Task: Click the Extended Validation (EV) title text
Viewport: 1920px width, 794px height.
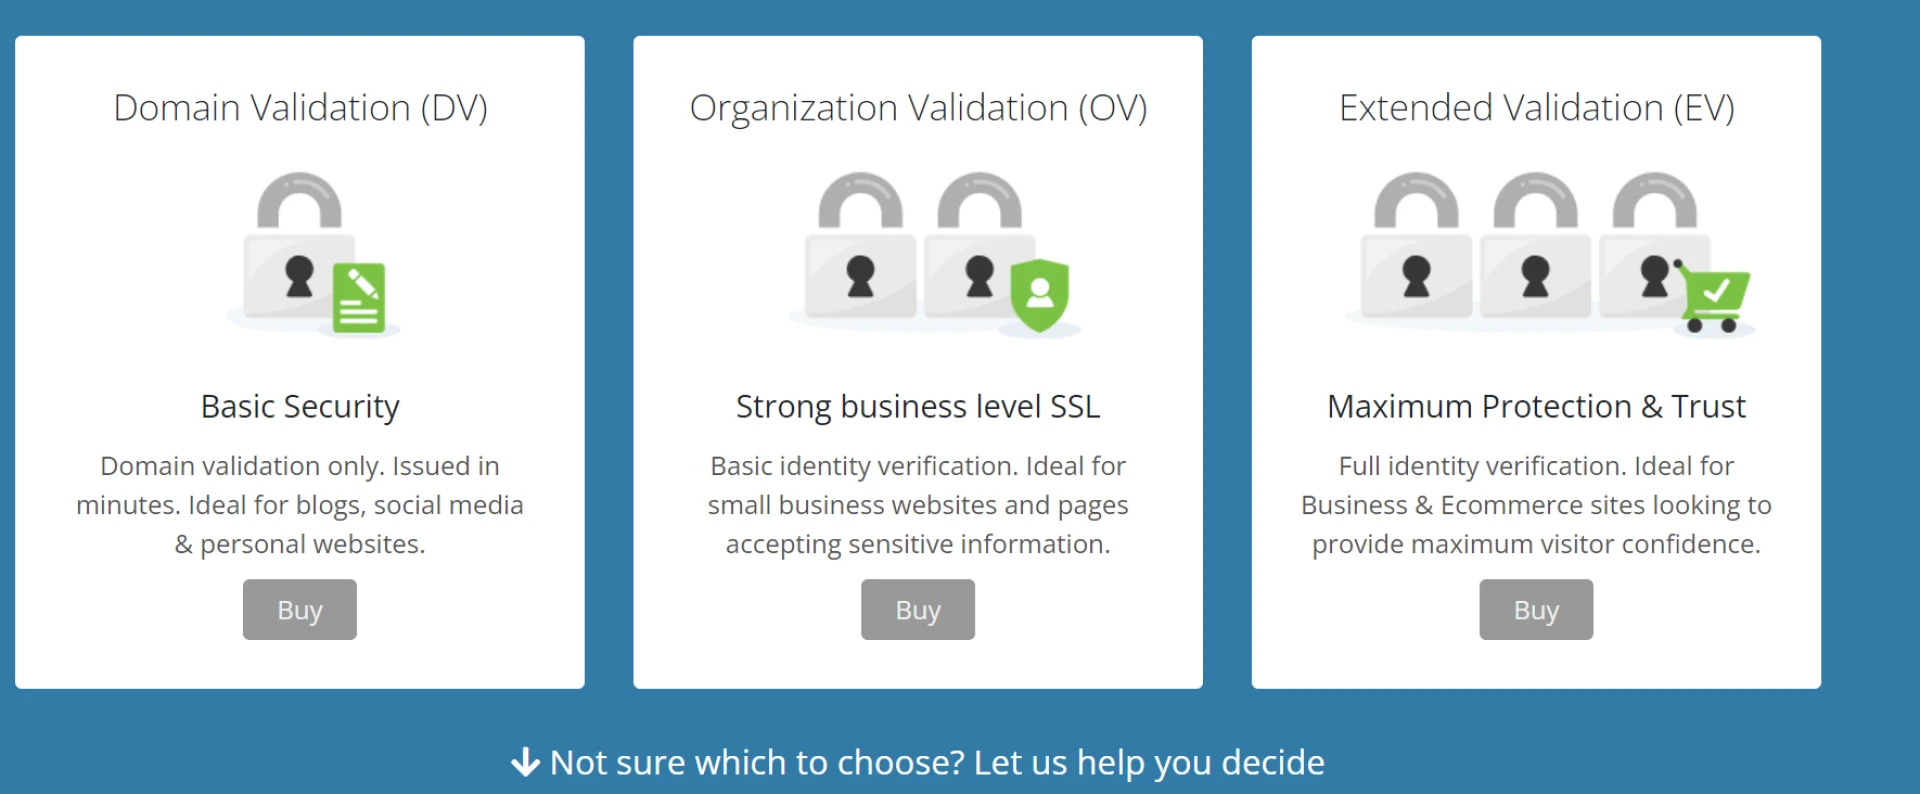Action: point(1536,107)
